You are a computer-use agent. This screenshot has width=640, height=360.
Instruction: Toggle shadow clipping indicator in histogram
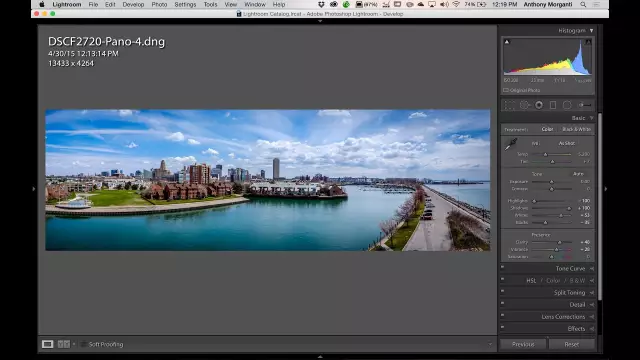coord(507,42)
